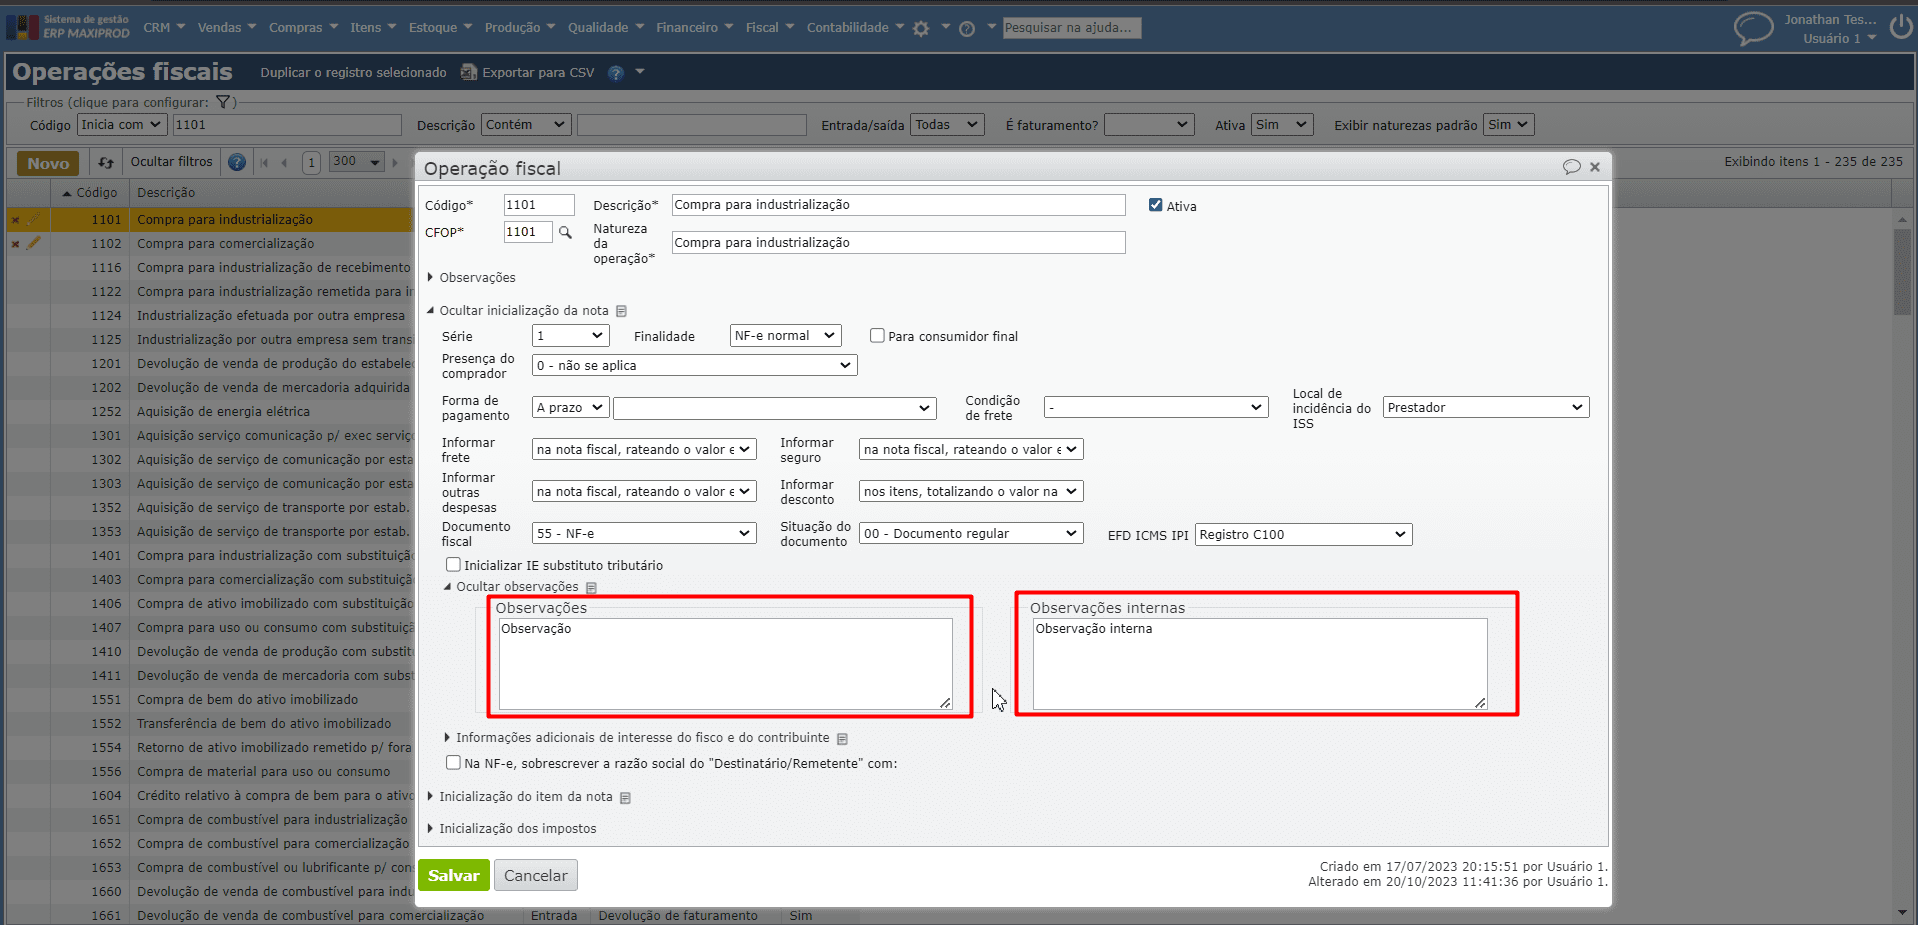The height and width of the screenshot is (925, 1918).
Task: Check the sobrescrever razão social option
Action: 453,763
